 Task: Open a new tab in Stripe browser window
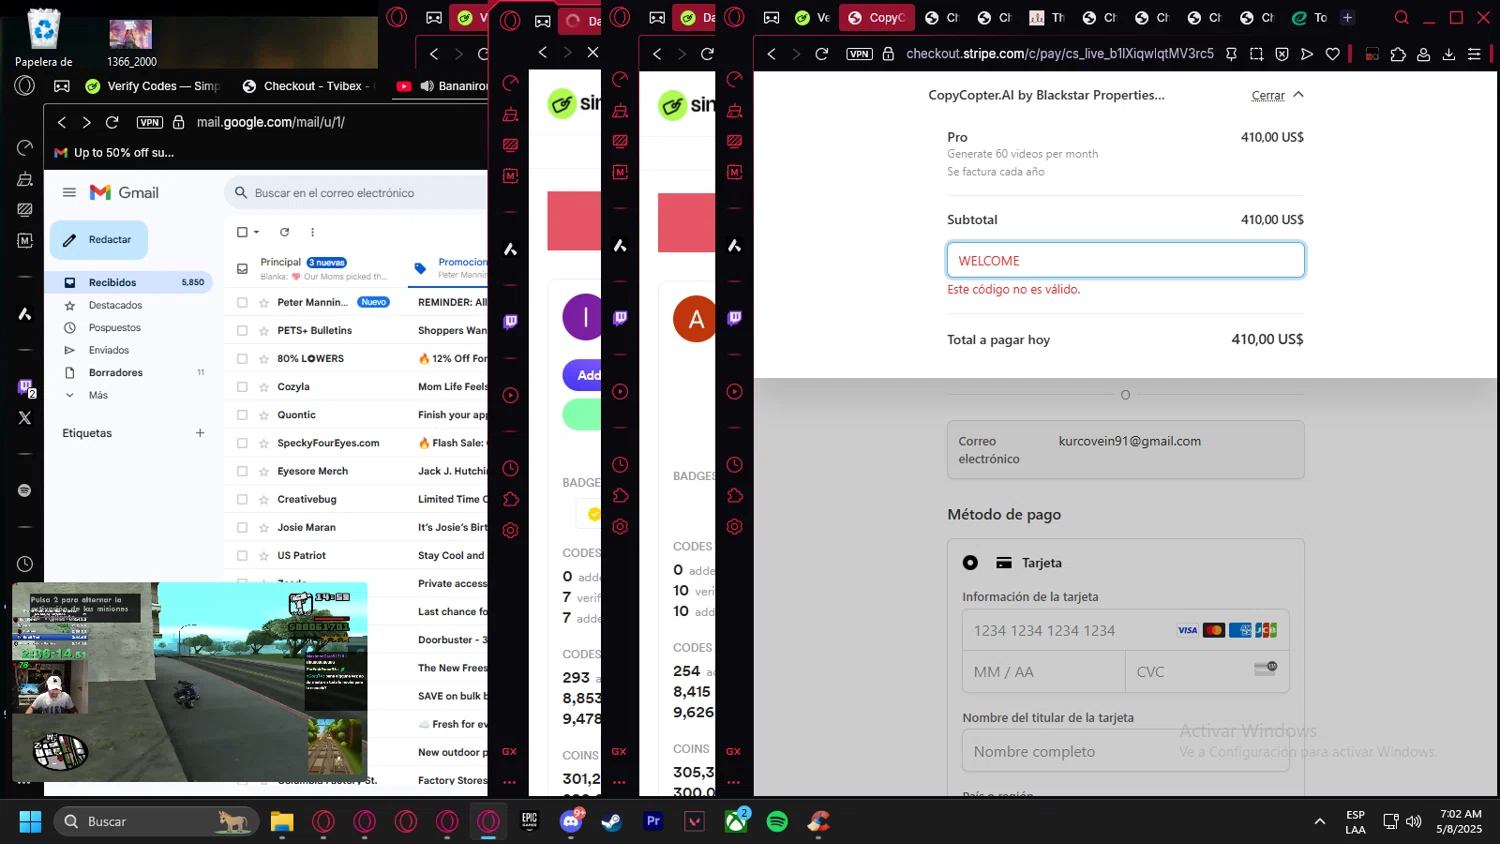pyautogui.click(x=1347, y=17)
